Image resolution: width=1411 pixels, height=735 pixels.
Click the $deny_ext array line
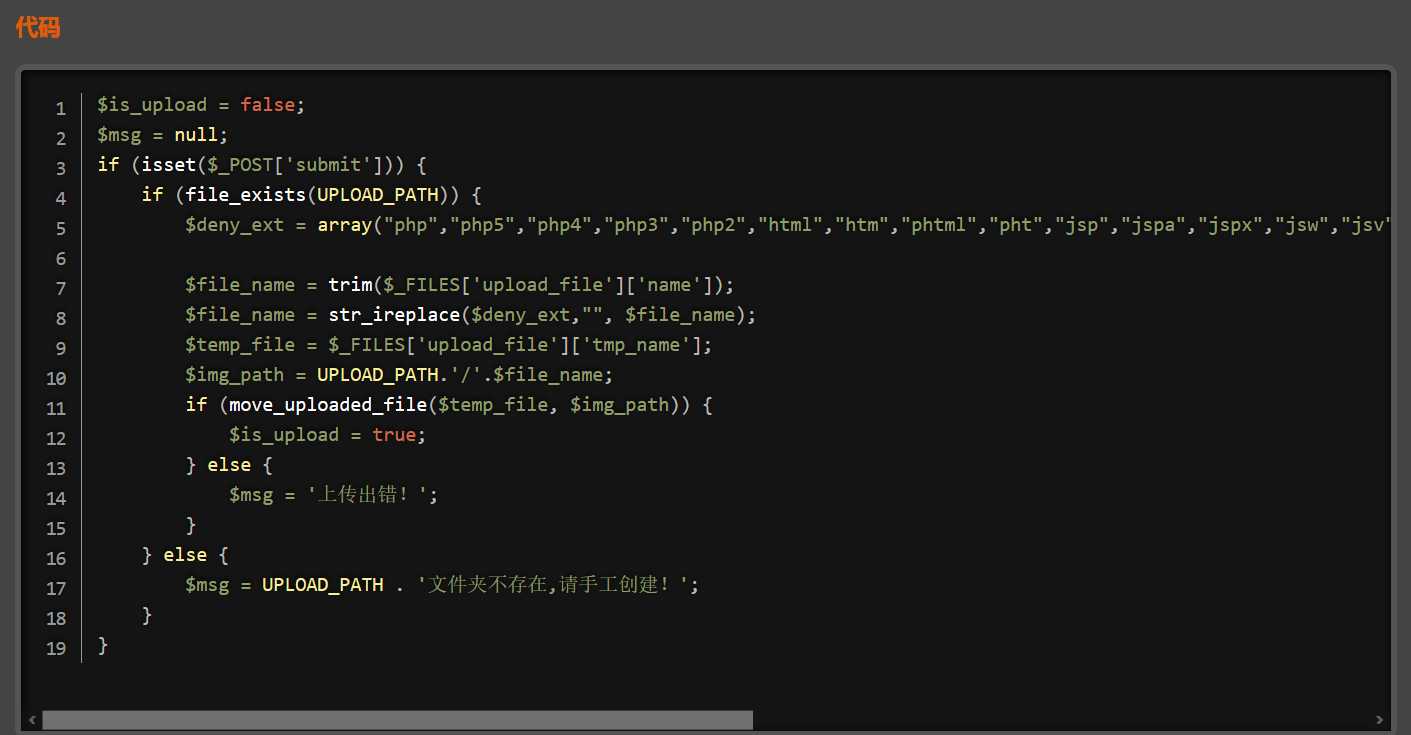(786, 225)
